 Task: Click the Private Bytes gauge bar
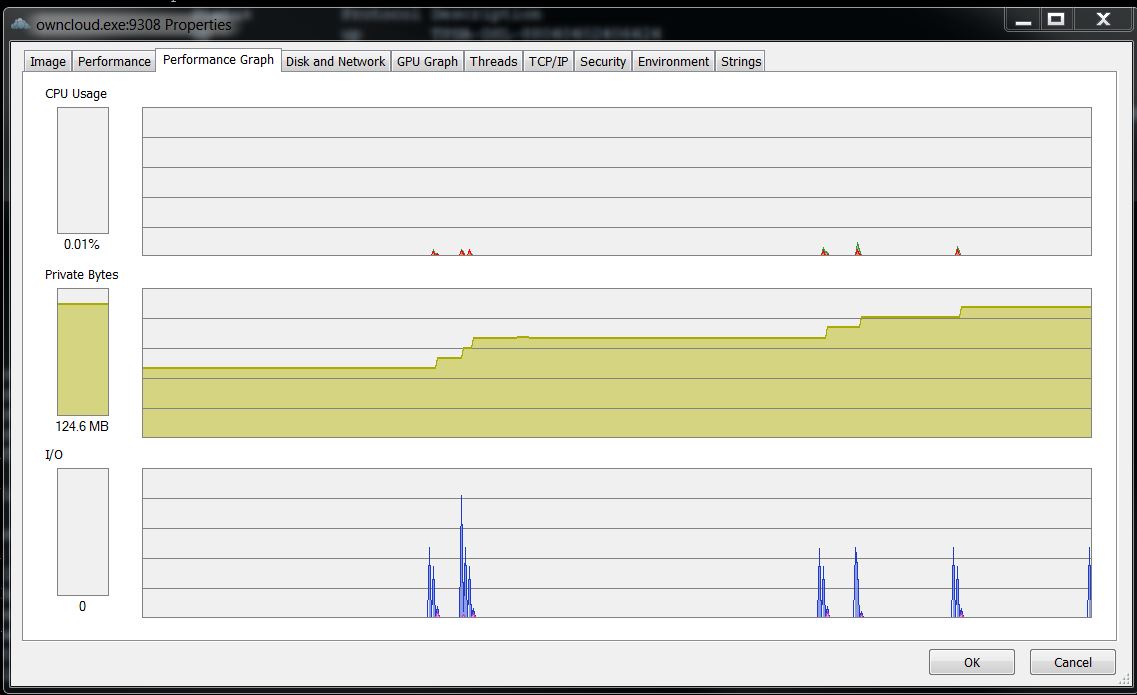83,352
